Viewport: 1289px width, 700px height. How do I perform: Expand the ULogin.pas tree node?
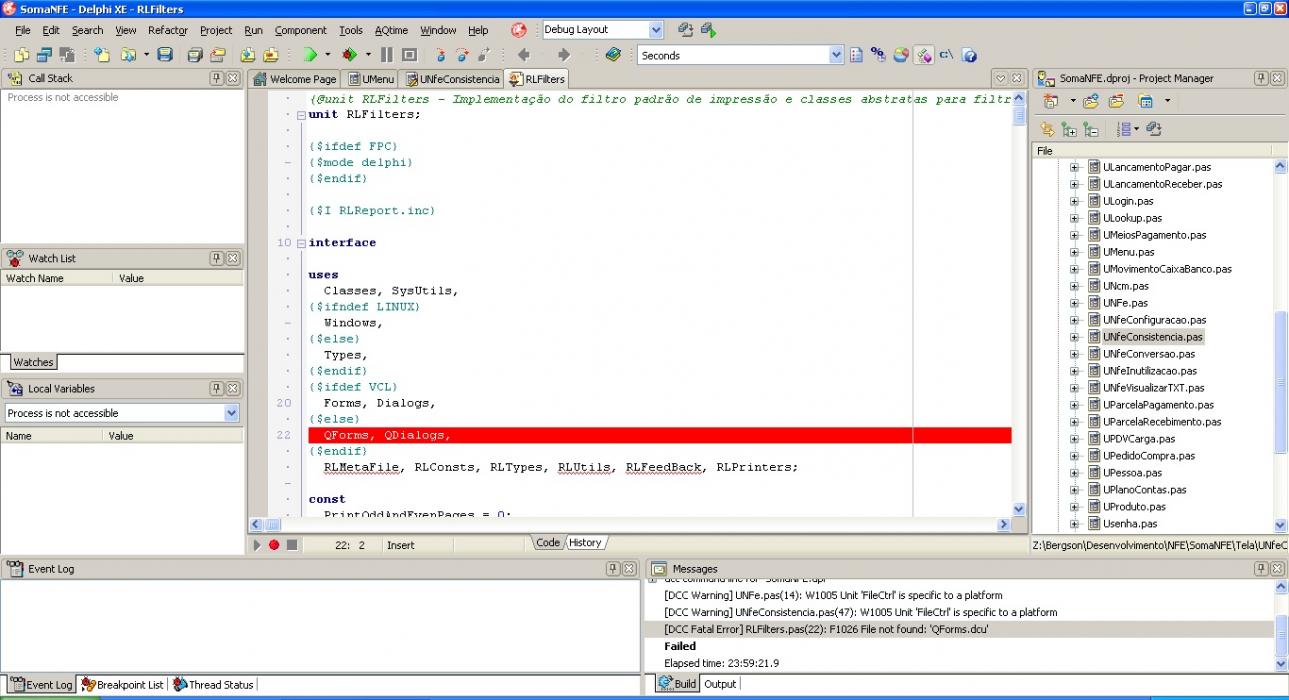1074,201
